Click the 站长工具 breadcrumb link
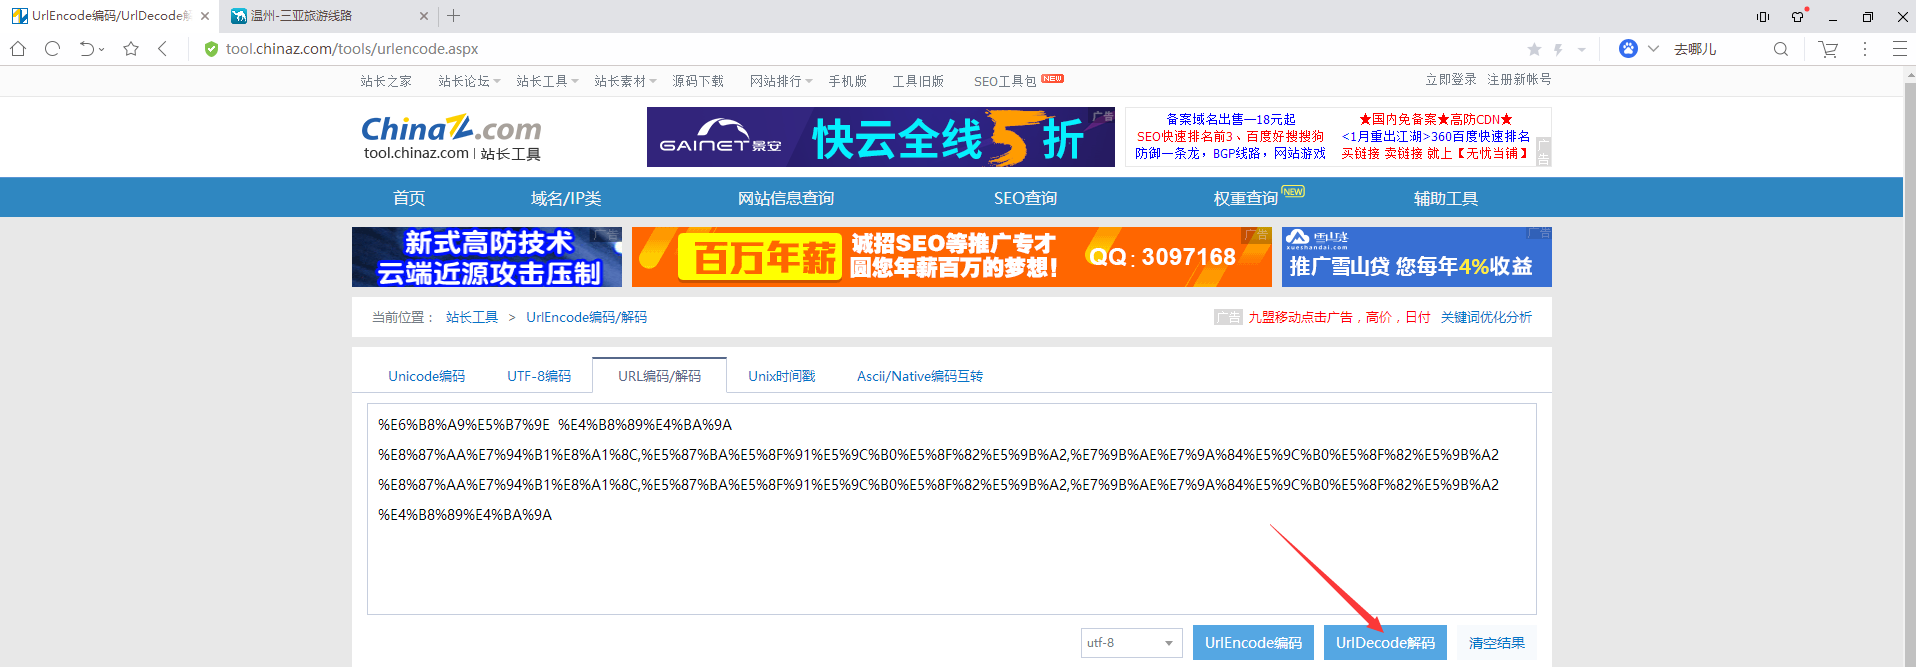Image resolution: width=1916 pixels, height=667 pixels. coord(472,317)
